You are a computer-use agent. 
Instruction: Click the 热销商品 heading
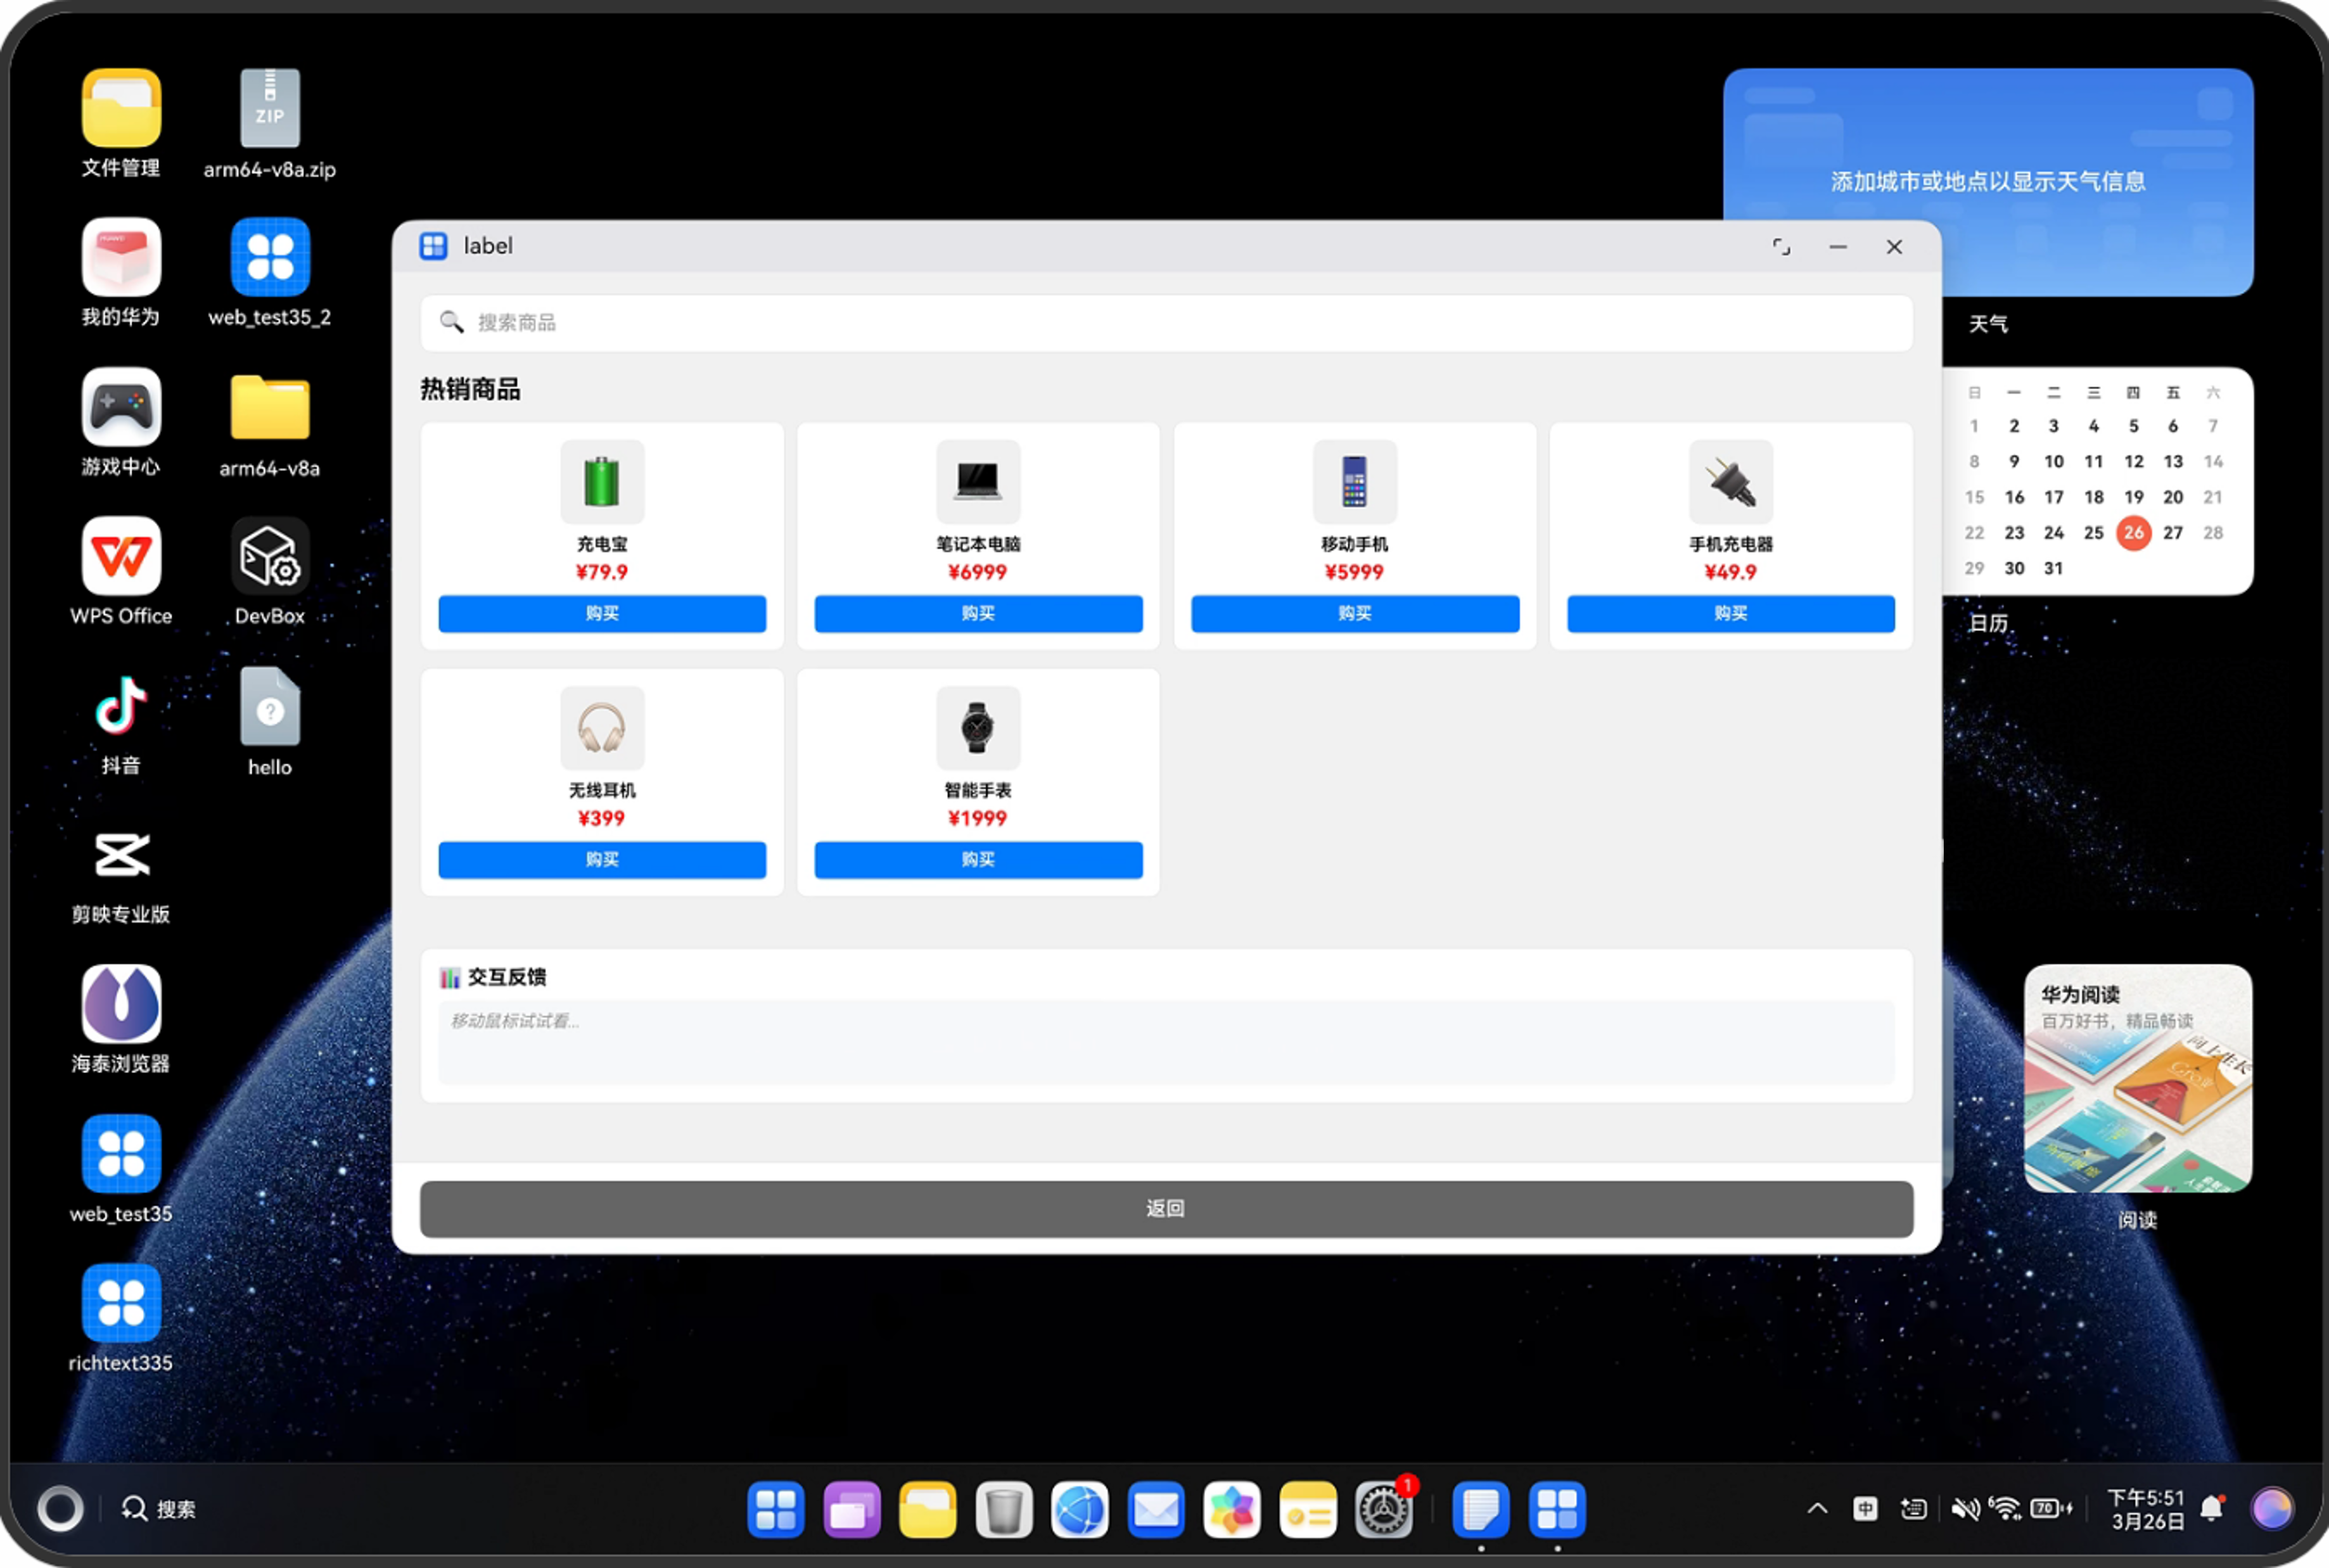coord(470,389)
